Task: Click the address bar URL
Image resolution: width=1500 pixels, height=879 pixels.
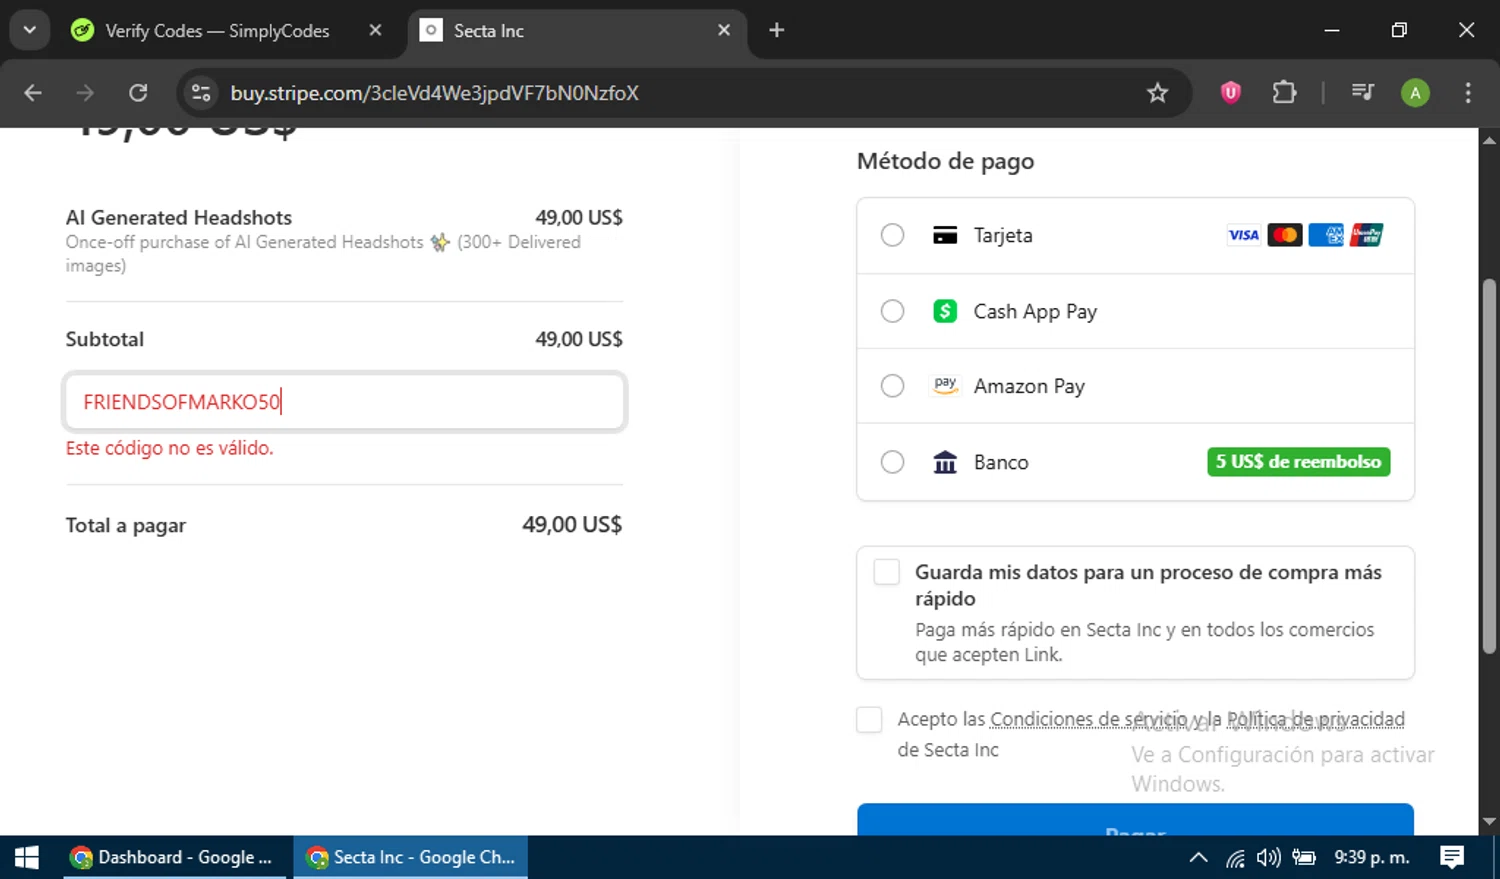Action: [434, 93]
